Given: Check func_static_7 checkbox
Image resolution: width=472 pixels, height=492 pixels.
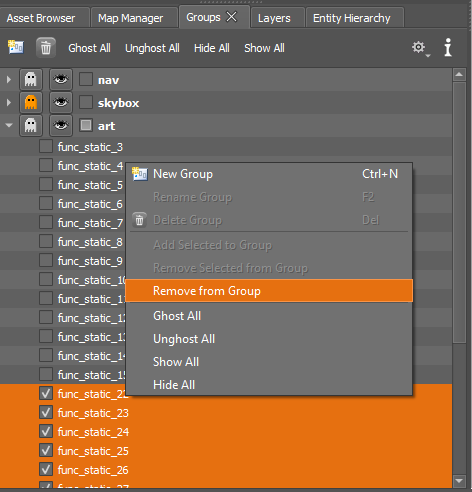Looking at the screenshot, I should tap(46, 222).
